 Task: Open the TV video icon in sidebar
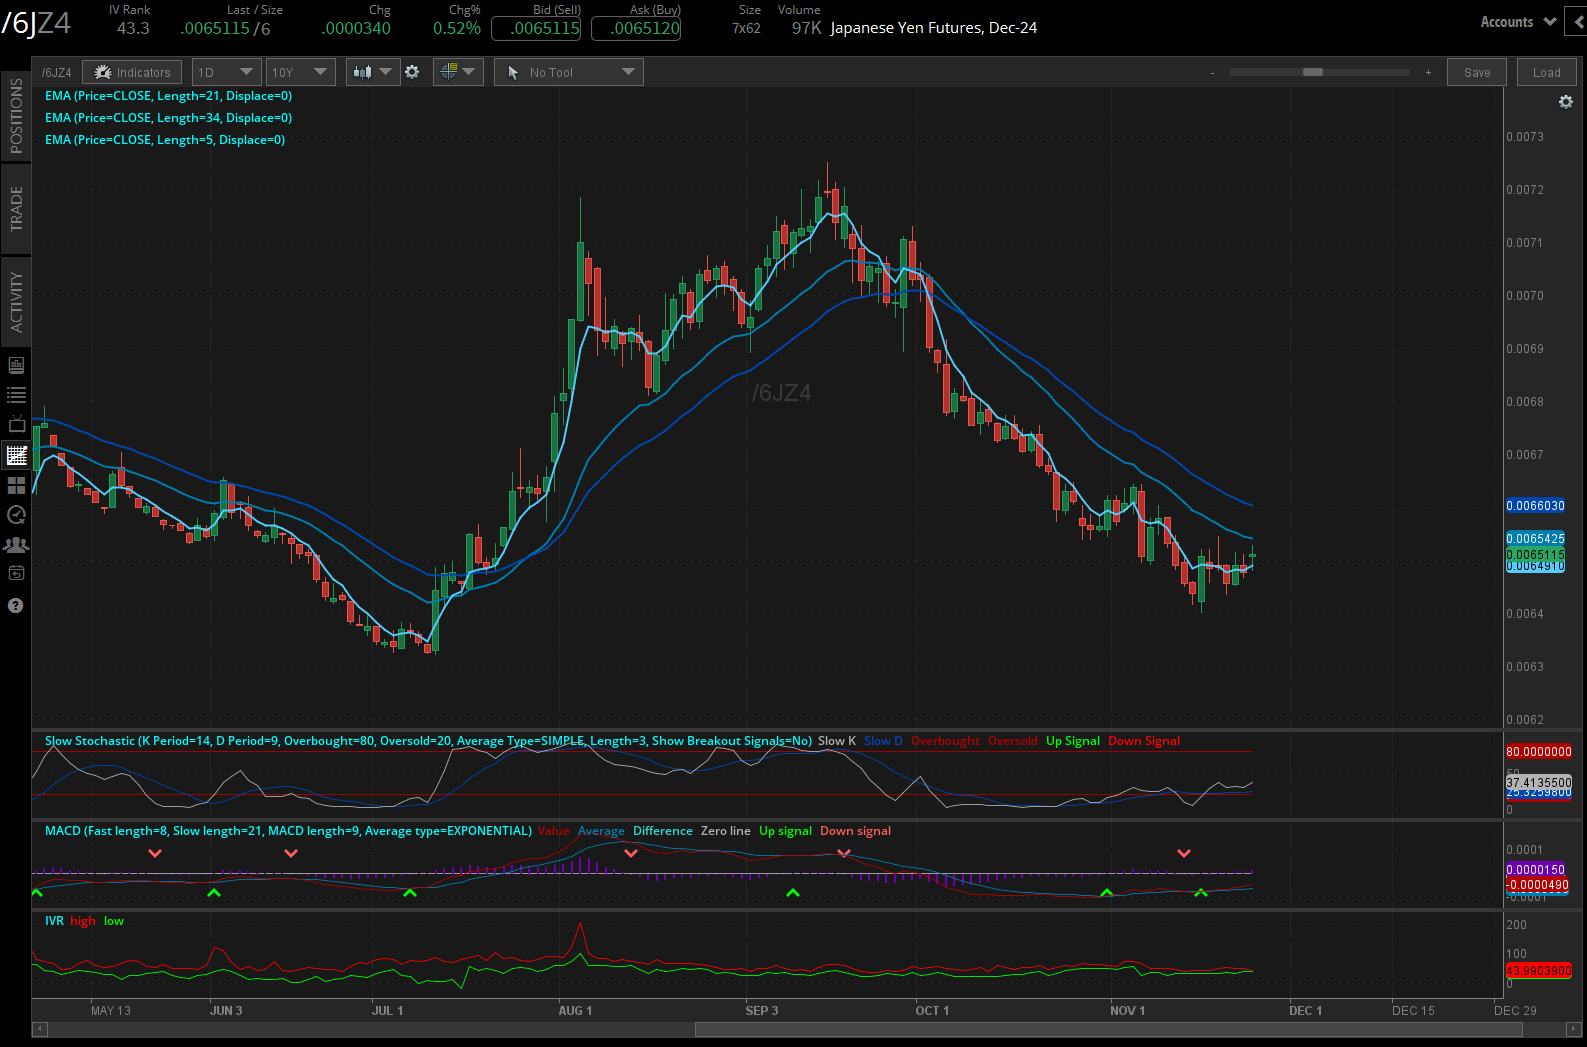pyautogui.click(x=16, y=425)
